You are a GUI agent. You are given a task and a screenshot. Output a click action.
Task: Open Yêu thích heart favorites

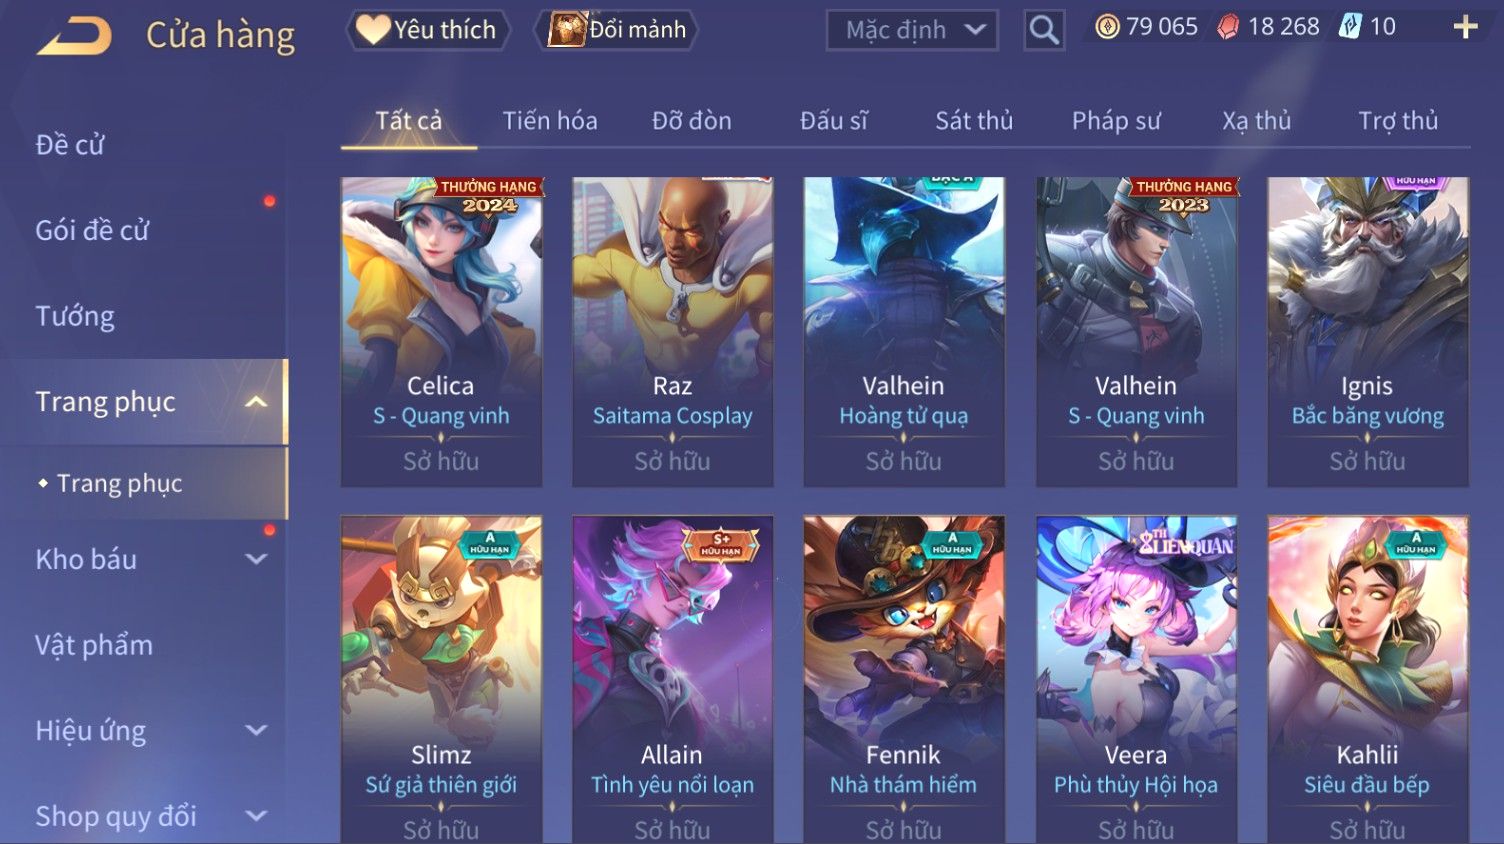pyautogui.click(x=428, y=30)
